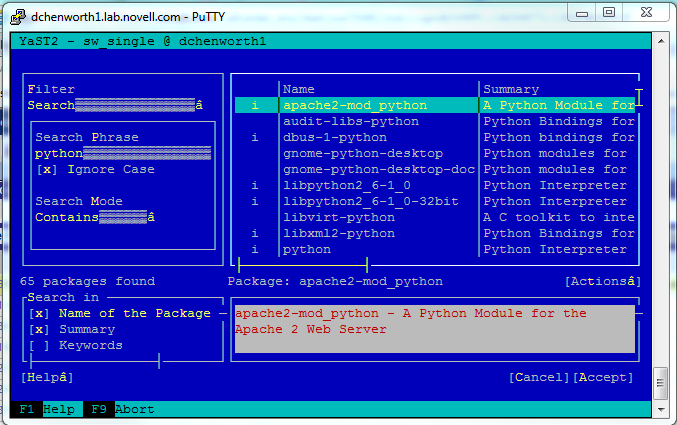Click the package list horizontal scrollbar
Image resolution: width=677 pixels, height=425 pixels.
coord(303,265)
